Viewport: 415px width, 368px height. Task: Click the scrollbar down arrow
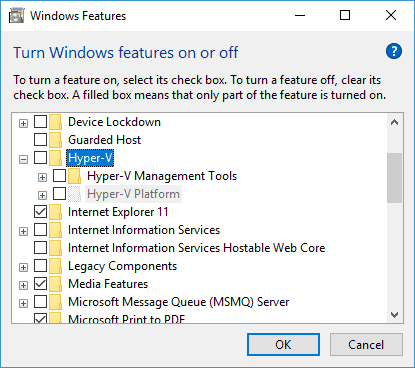(x=395, y=315)
